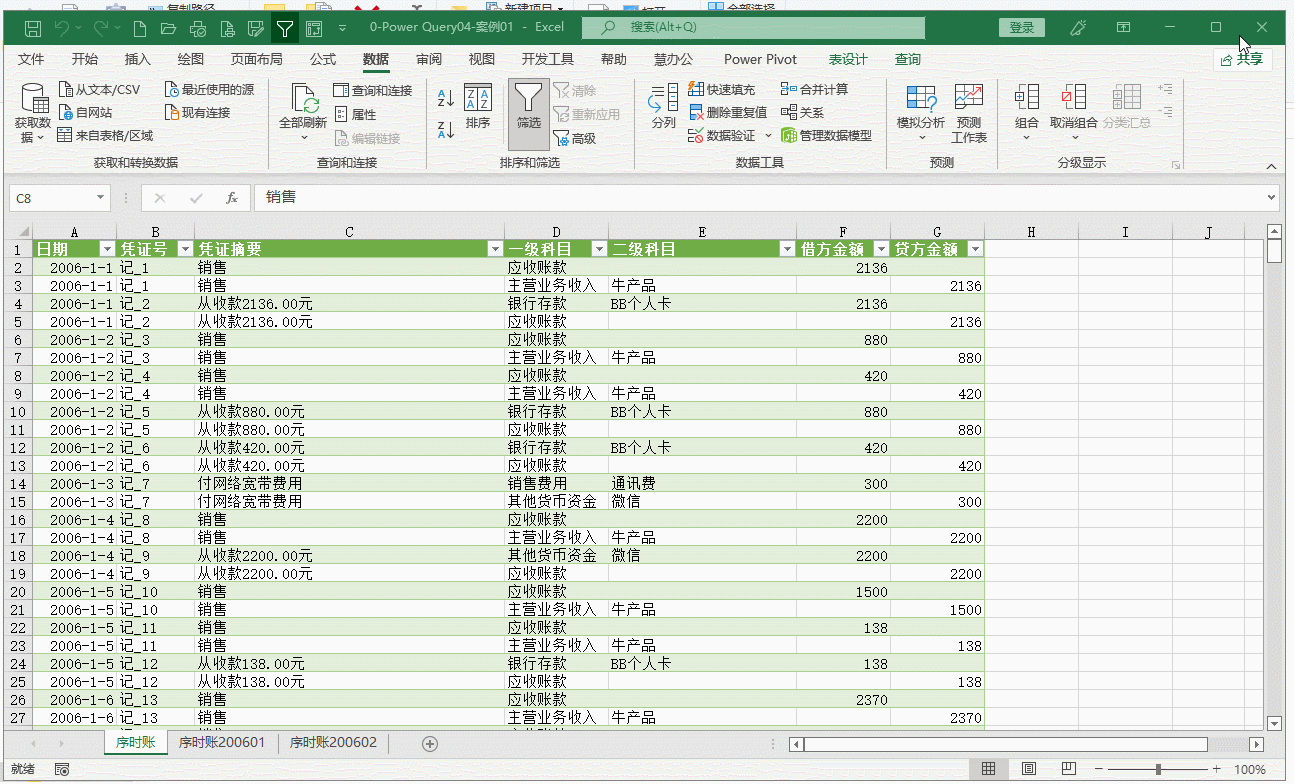Open a file via folder icon in title bar
This screenshot has height=784, width=1294.
(168, 28)
